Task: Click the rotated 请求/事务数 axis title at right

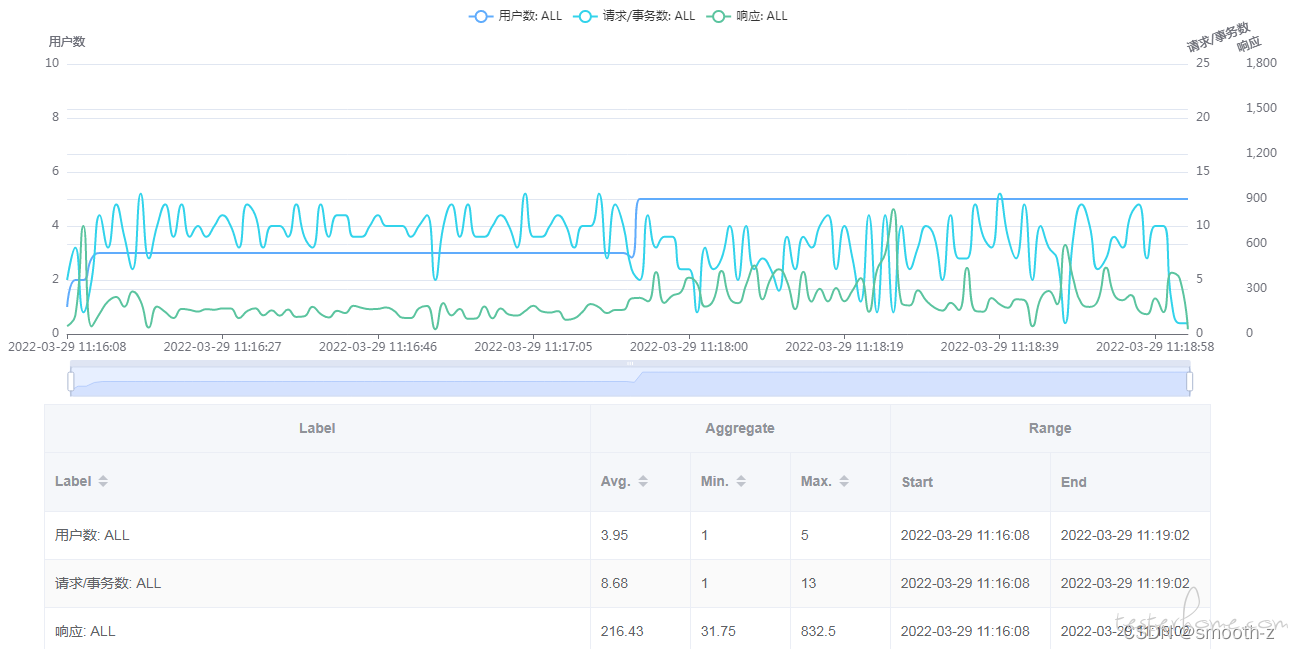Action: [x=1218, y=38]
